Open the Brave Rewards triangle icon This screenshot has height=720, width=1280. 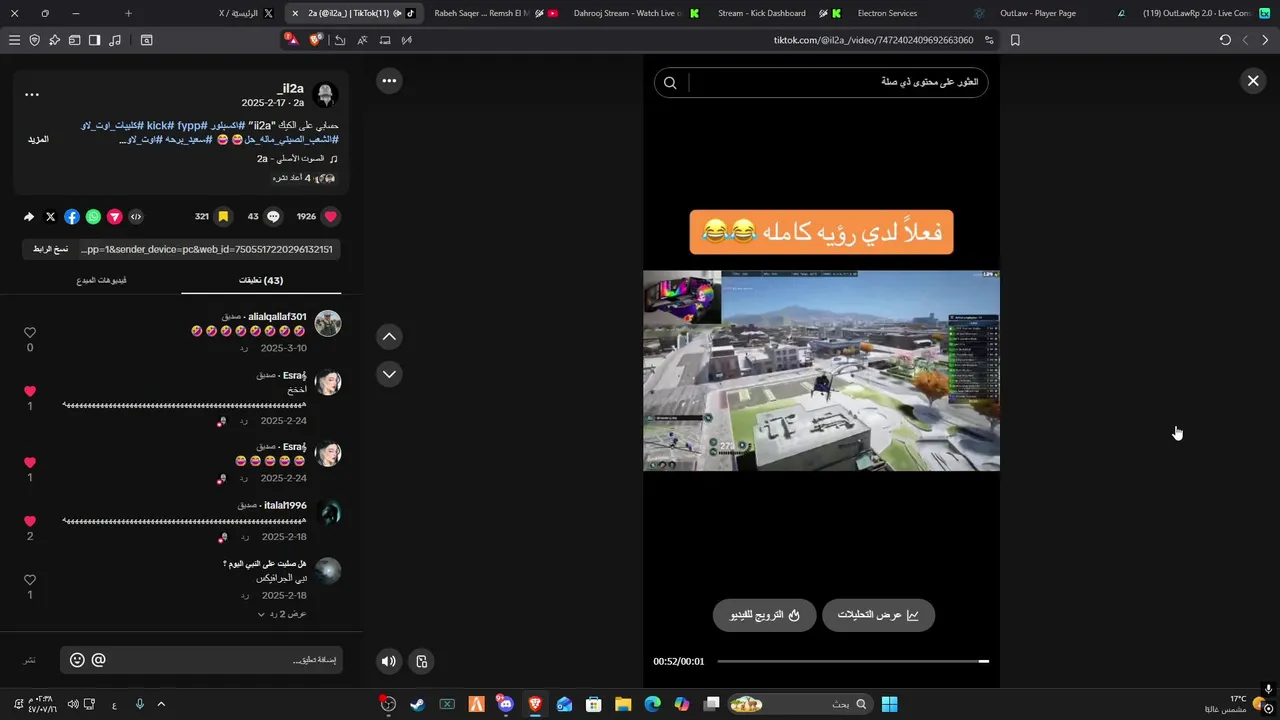tap(292, 40)
